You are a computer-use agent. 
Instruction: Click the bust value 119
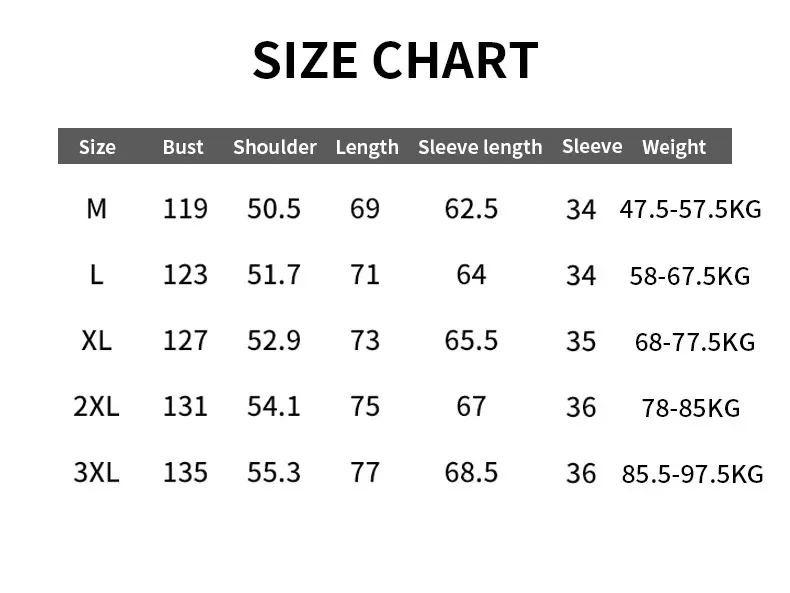(185, 209)
